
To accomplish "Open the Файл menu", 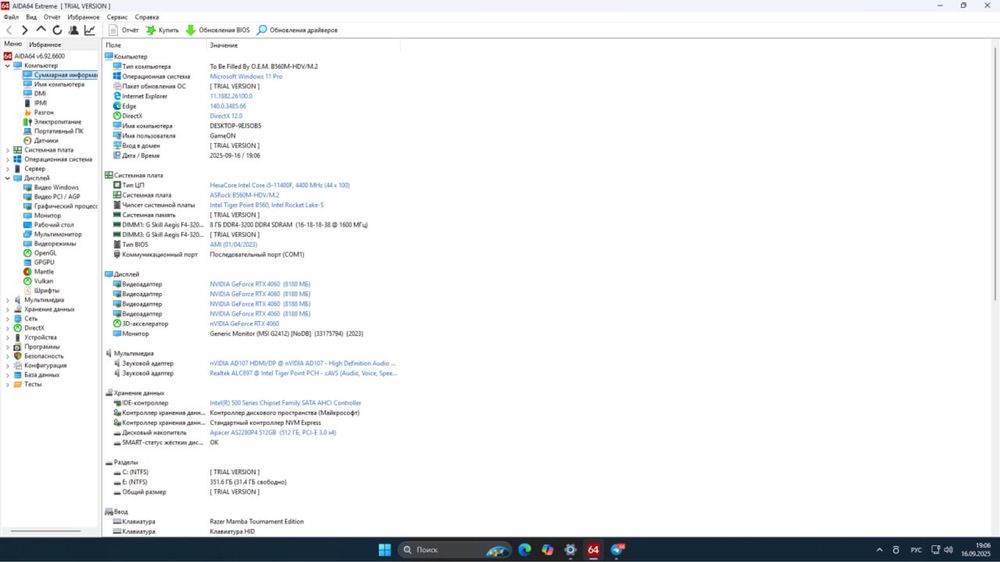I will (x=11, y=17).
